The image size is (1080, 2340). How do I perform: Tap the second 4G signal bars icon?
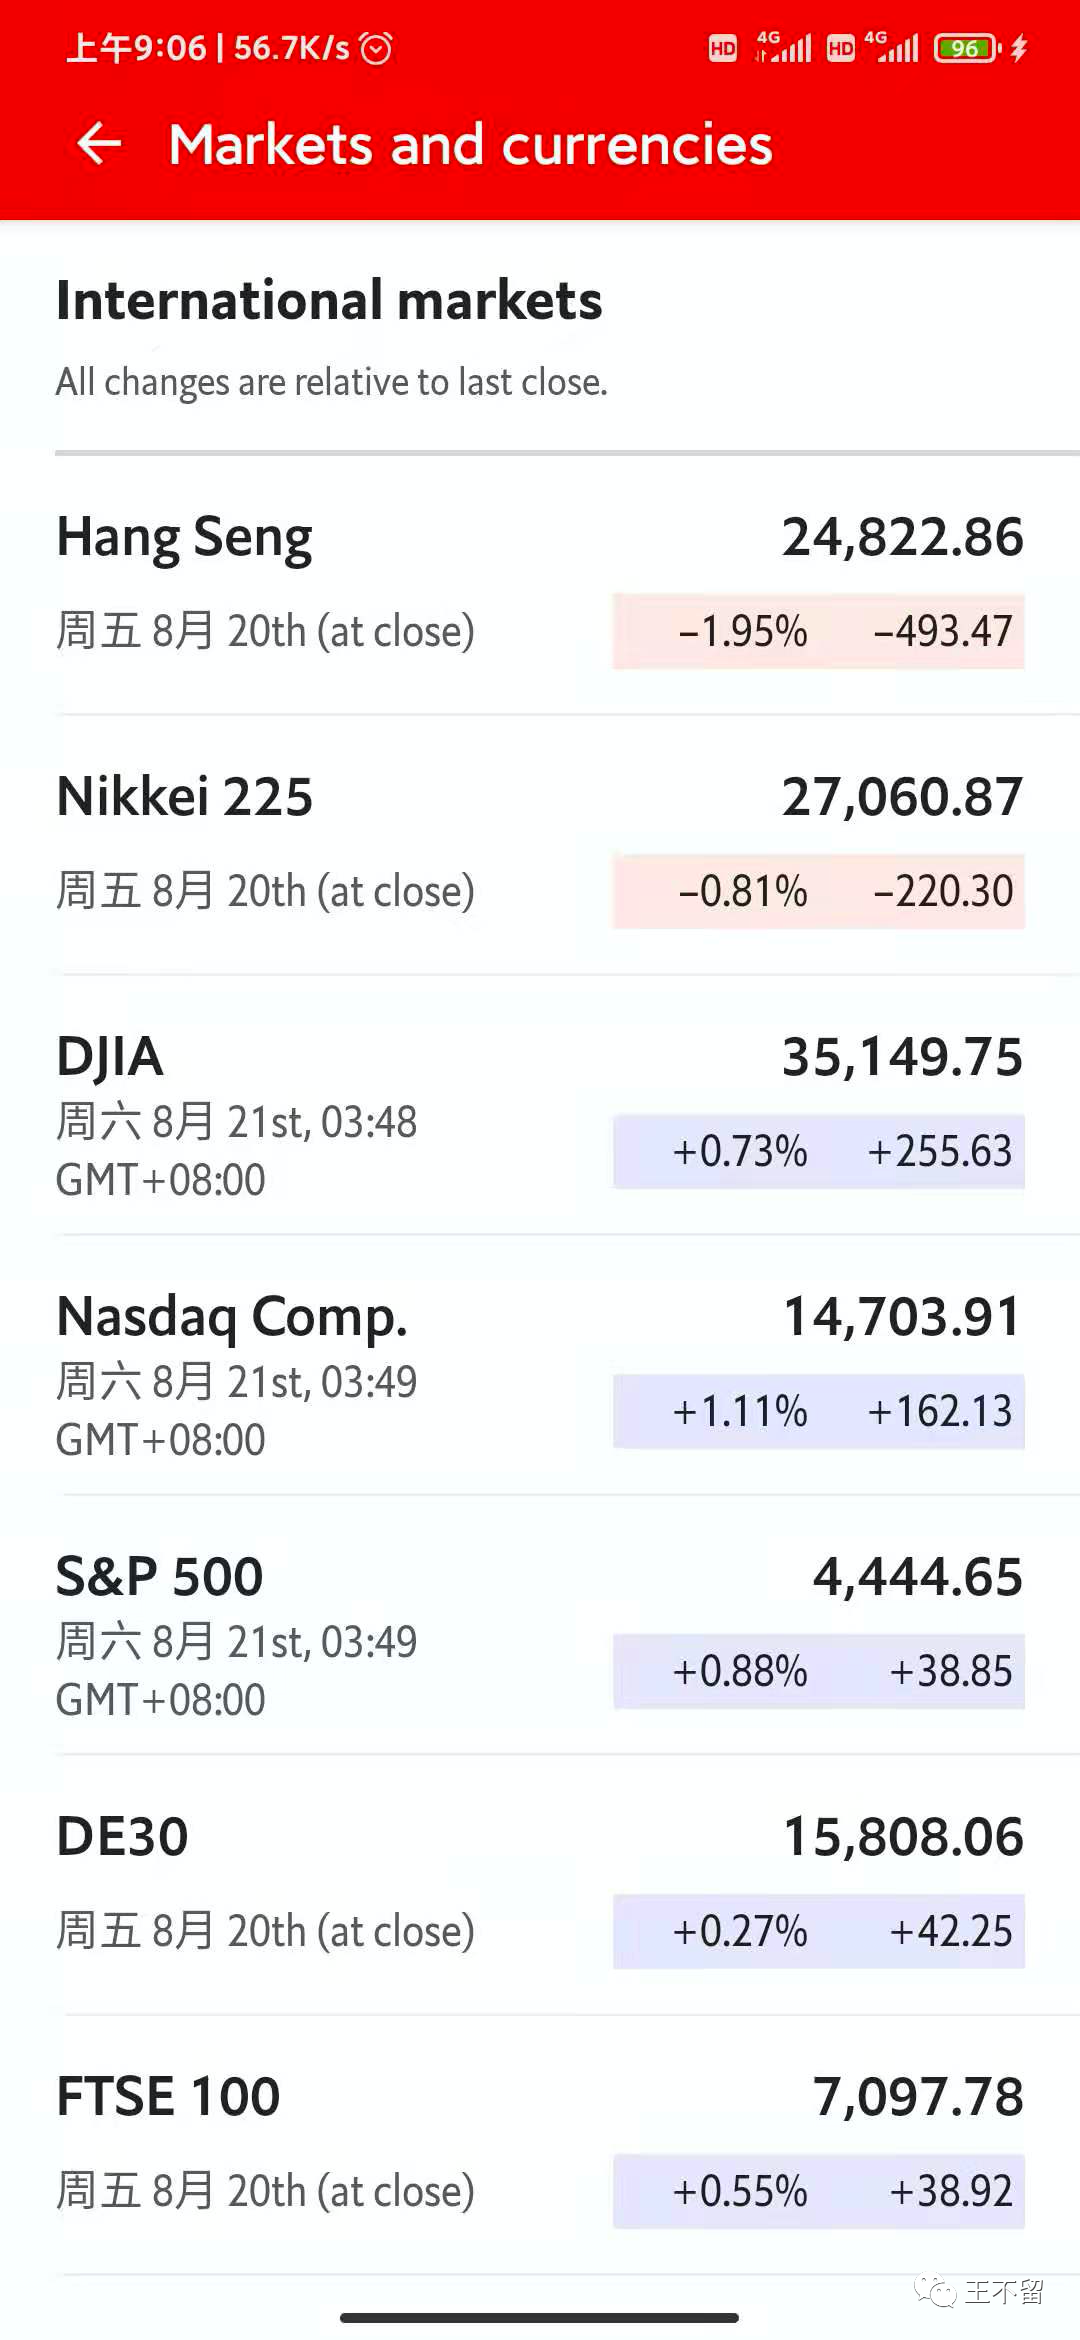coord(892,47)
